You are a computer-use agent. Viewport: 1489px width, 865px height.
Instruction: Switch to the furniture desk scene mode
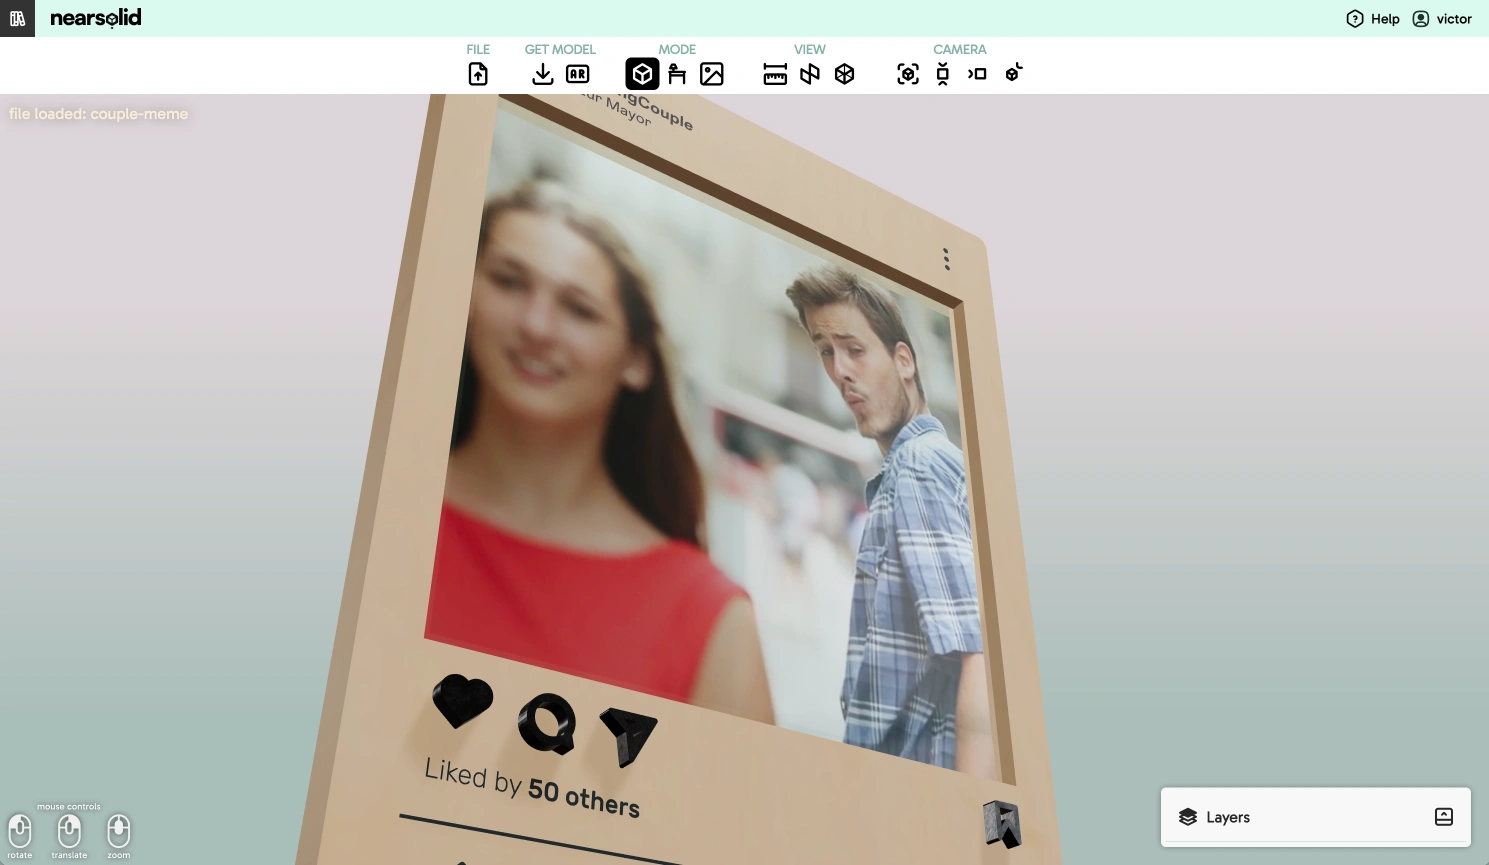677,74
